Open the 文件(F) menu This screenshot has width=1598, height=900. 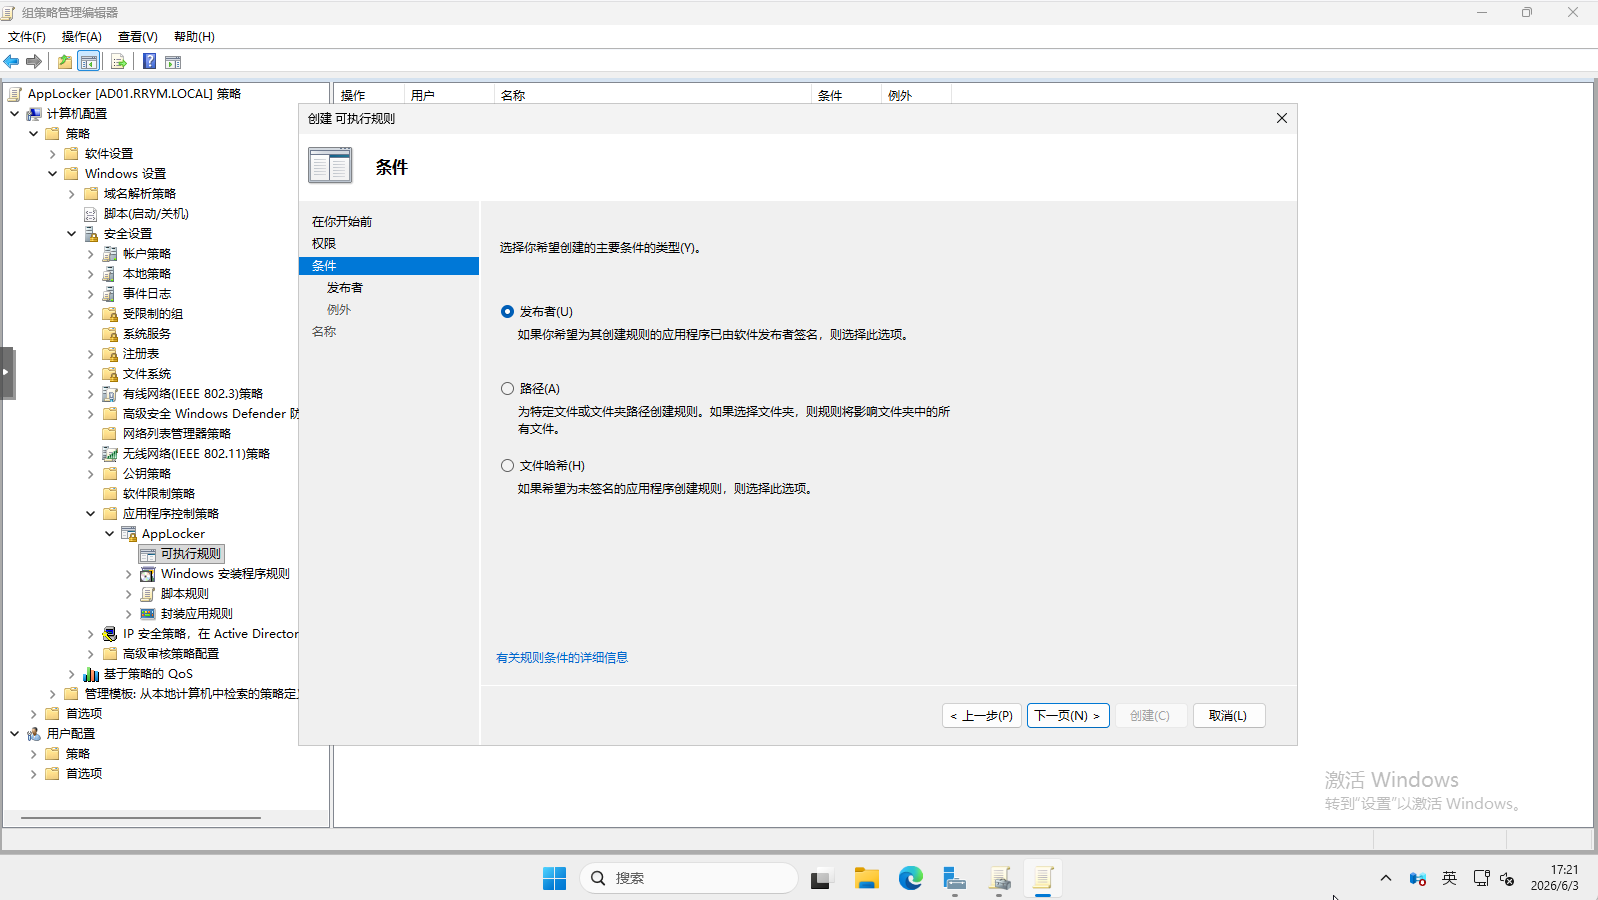pos(27,37)
